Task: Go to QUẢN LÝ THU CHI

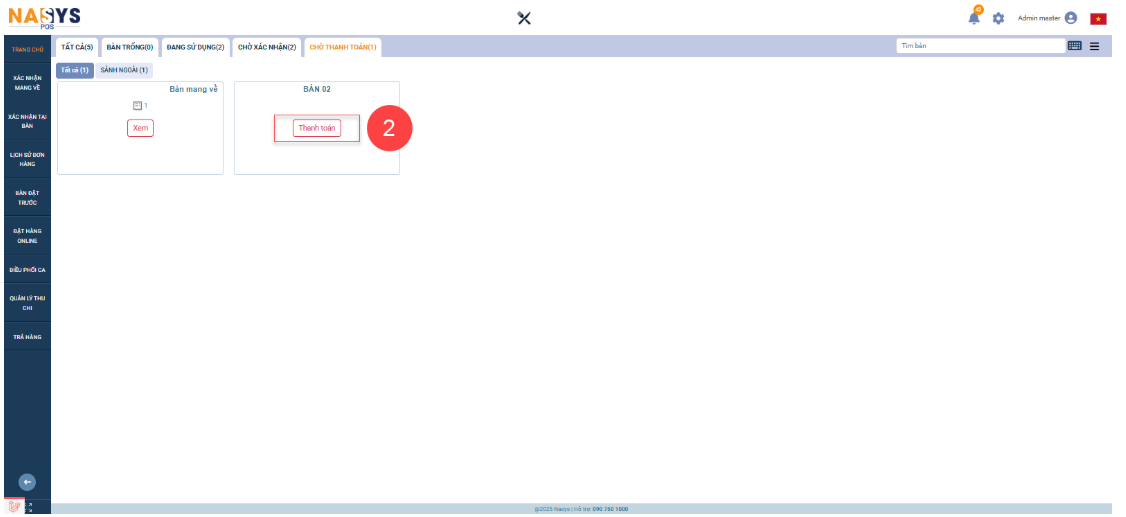Action: 28,302
